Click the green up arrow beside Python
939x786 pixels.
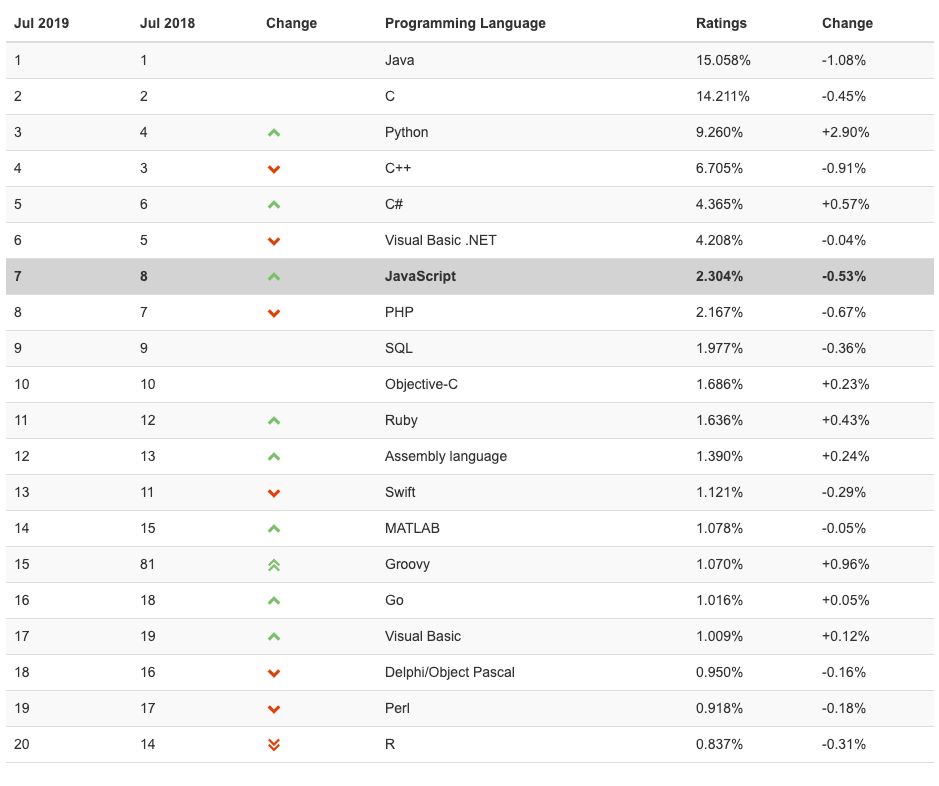click(274, 132)
